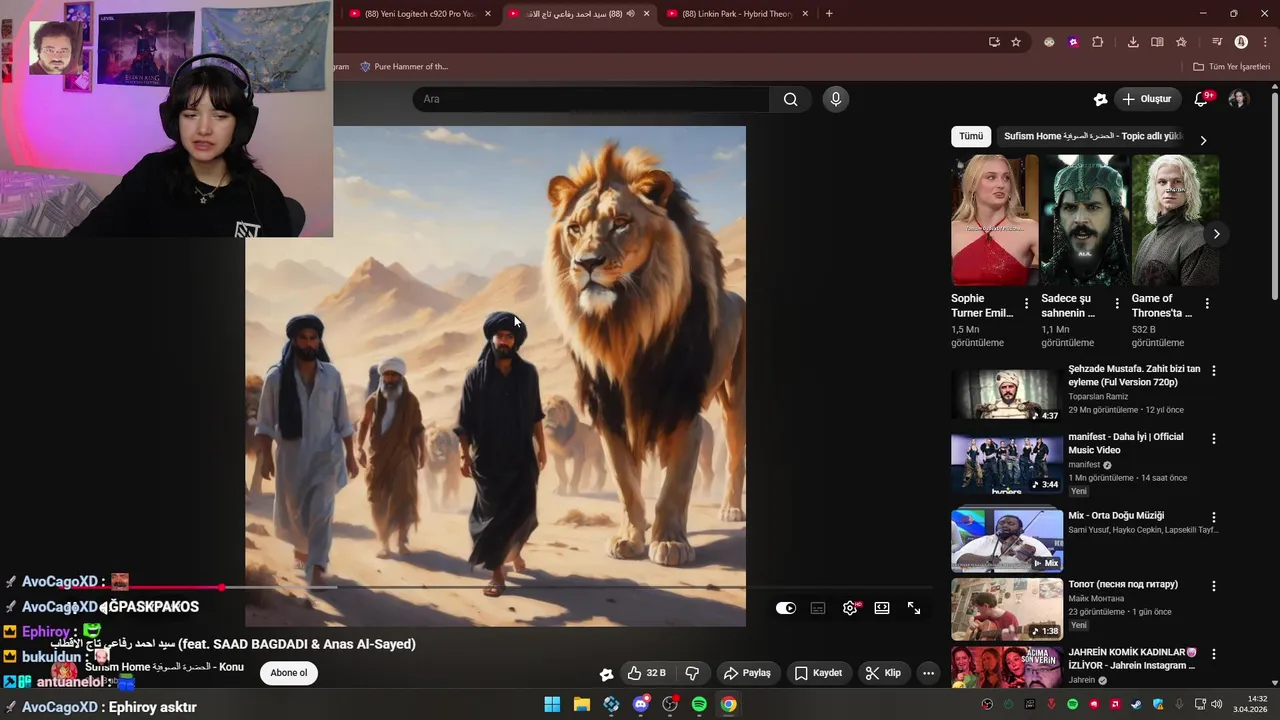Open browser profile avatar
This screenshot has height=720, width=1280.
(x=1241, y=42)
